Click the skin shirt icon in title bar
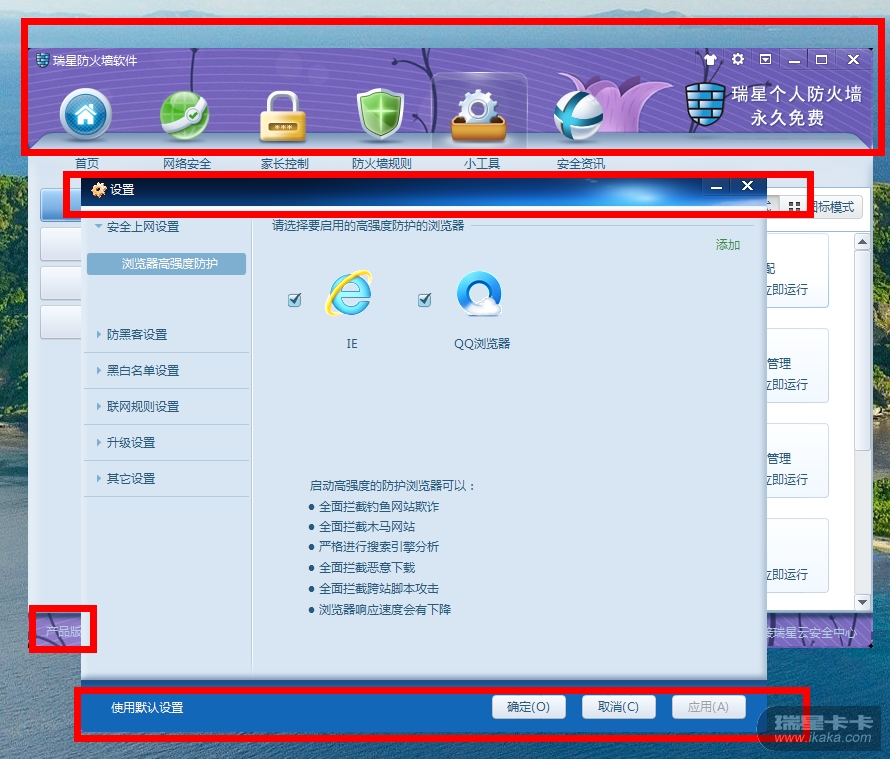The height and width of the screenshot is (759, 890). pos(710,59)
